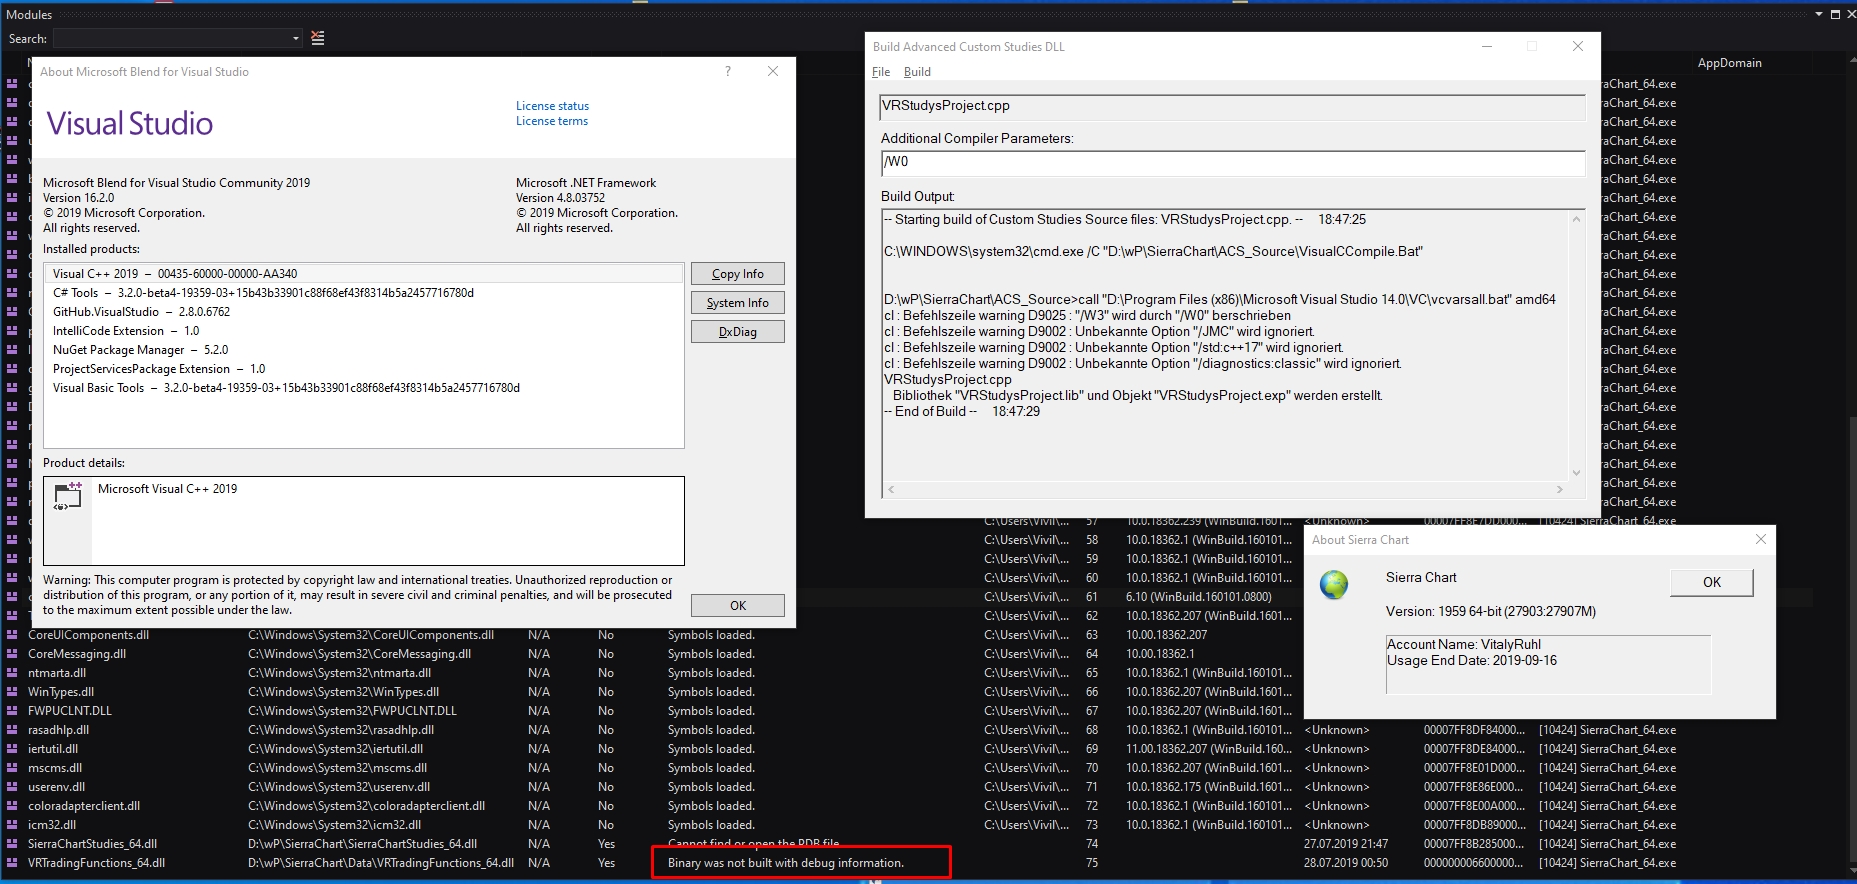
Task: Click the Additional Compiler Parameters field
Action: (x=1233, y=162)
